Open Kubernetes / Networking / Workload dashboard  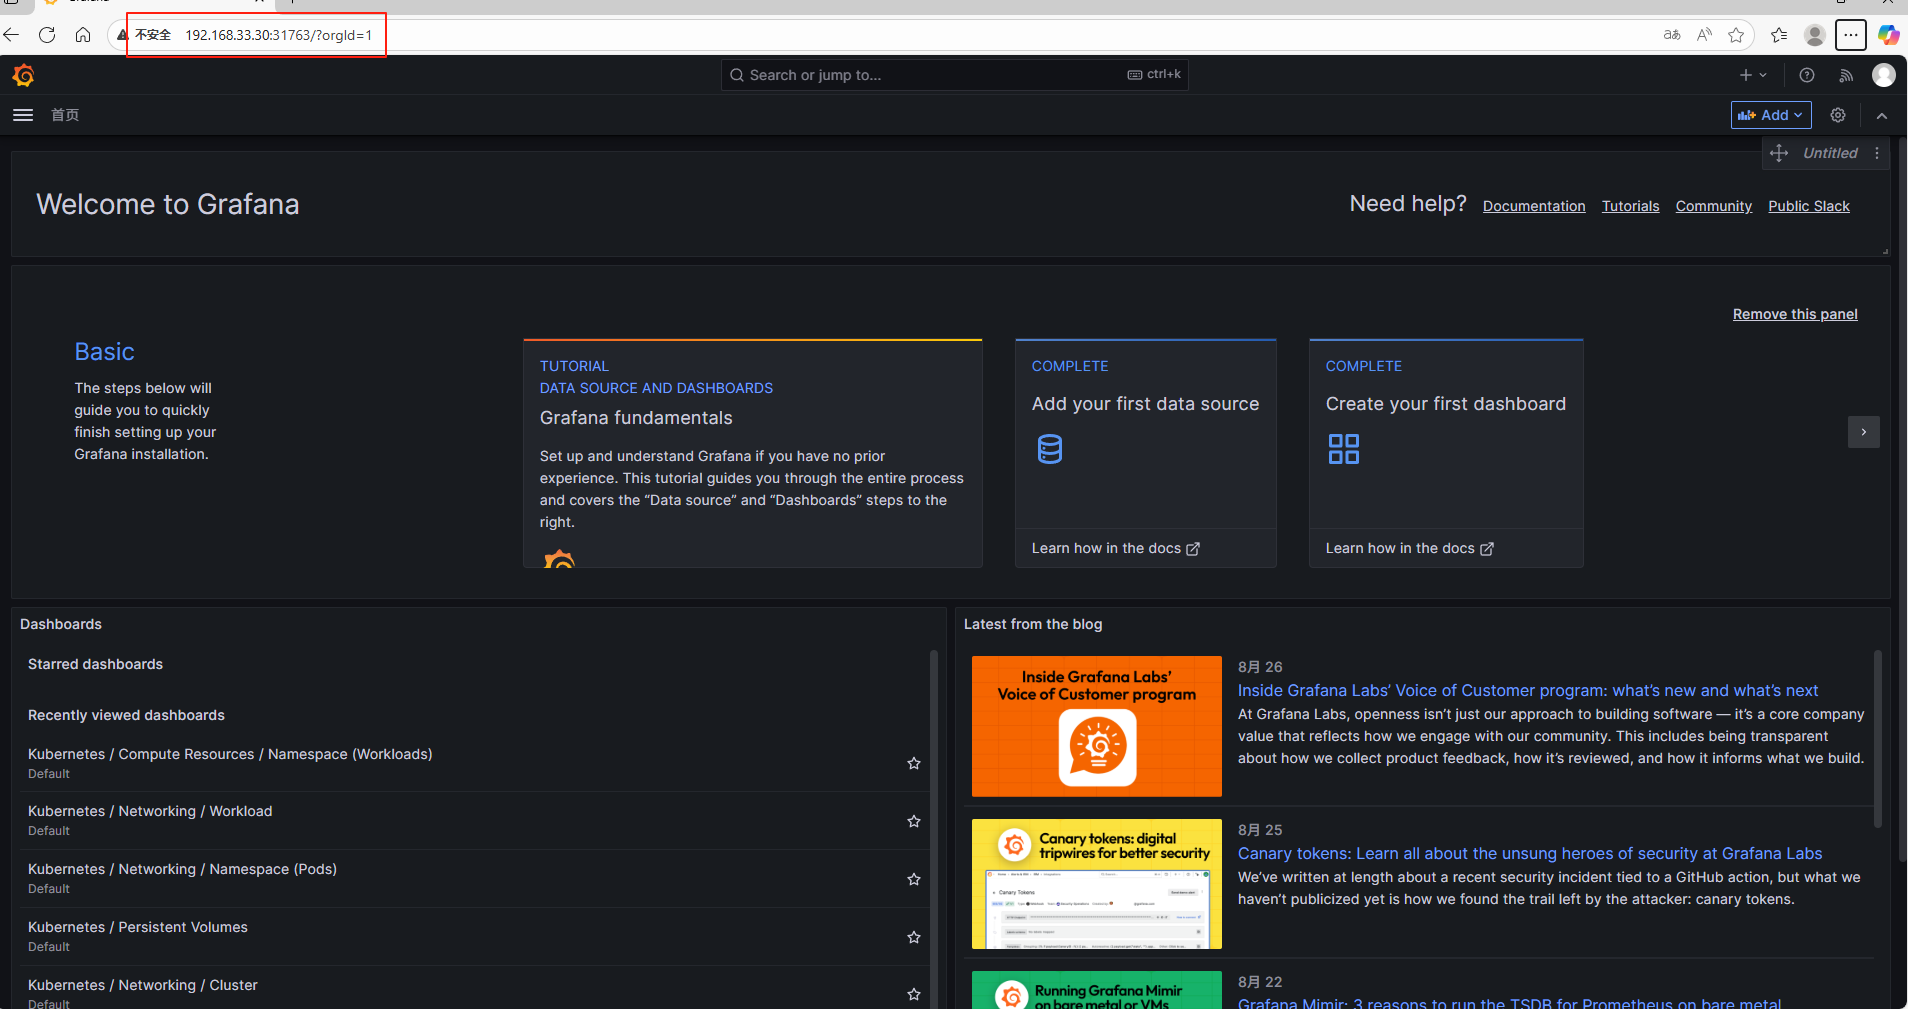pyautogui.click(x=150, y=811)
